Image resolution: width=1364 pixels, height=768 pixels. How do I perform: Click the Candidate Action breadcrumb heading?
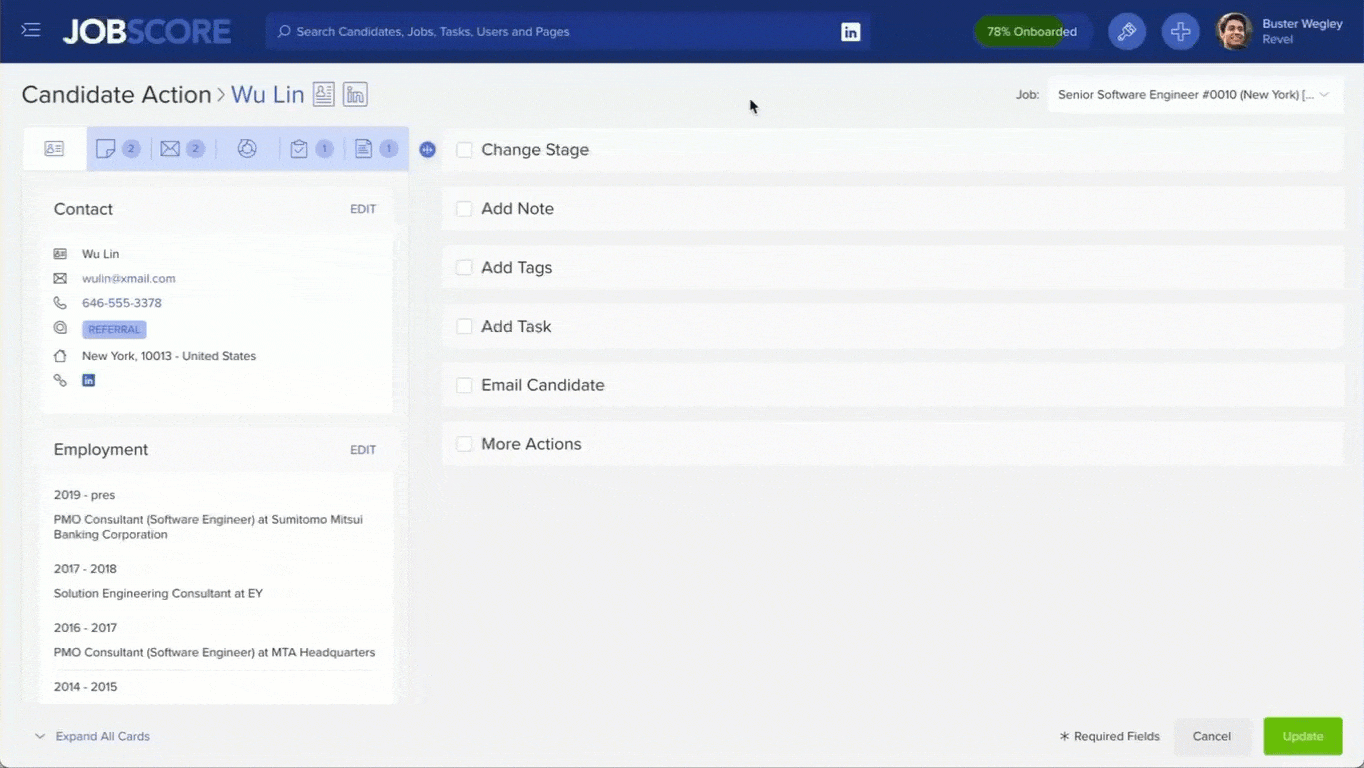pos(116,94)
